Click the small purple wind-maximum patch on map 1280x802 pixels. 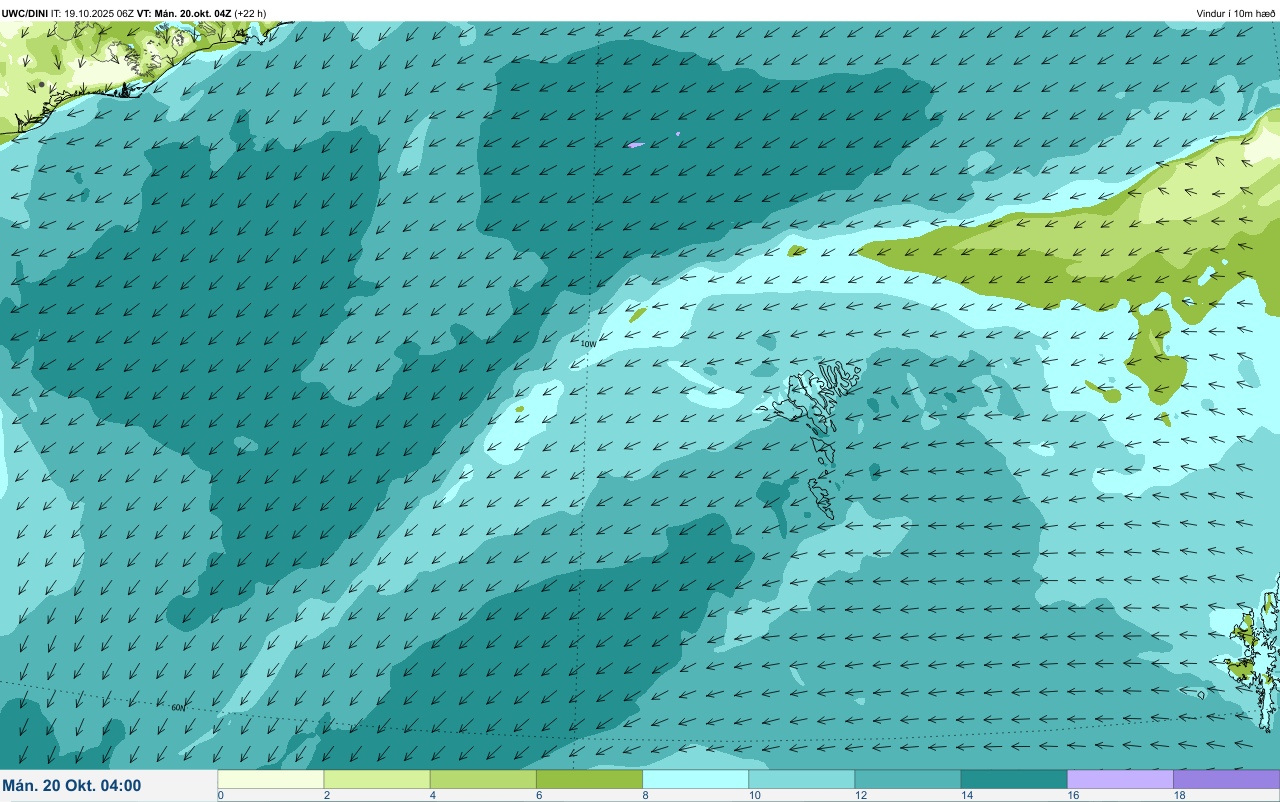(x=636, y=145)
